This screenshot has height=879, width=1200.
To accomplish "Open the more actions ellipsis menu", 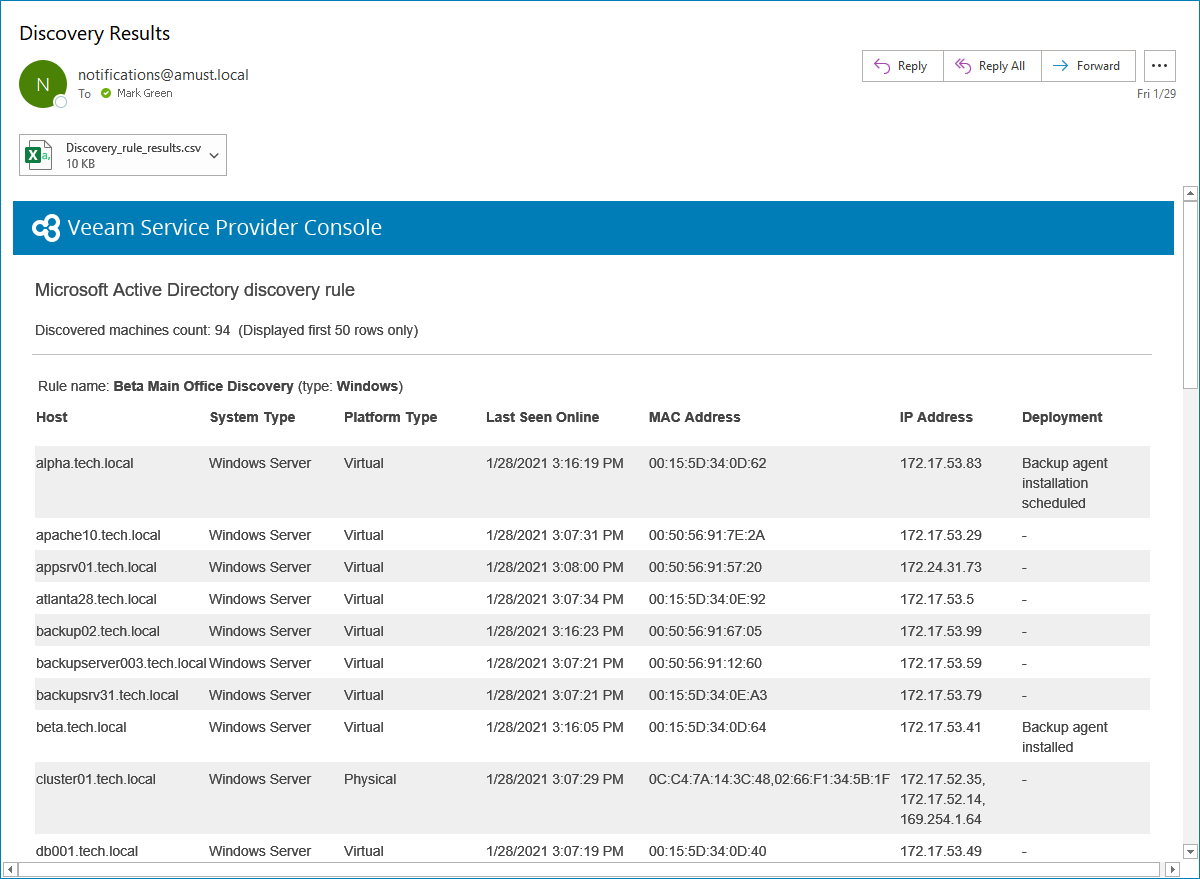I will tap(1159, 66).
